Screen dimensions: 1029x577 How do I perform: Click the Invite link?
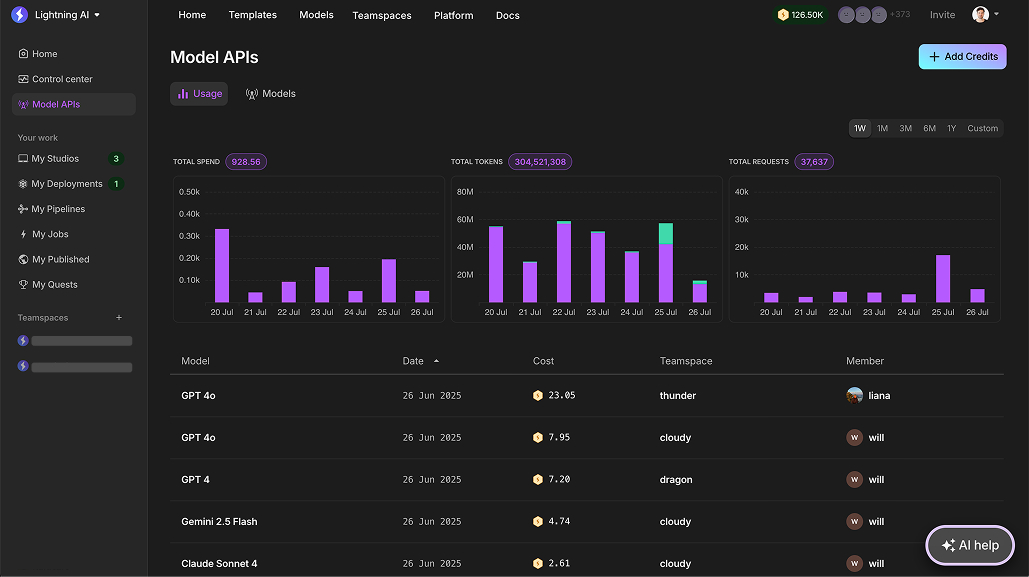(942, 14)
